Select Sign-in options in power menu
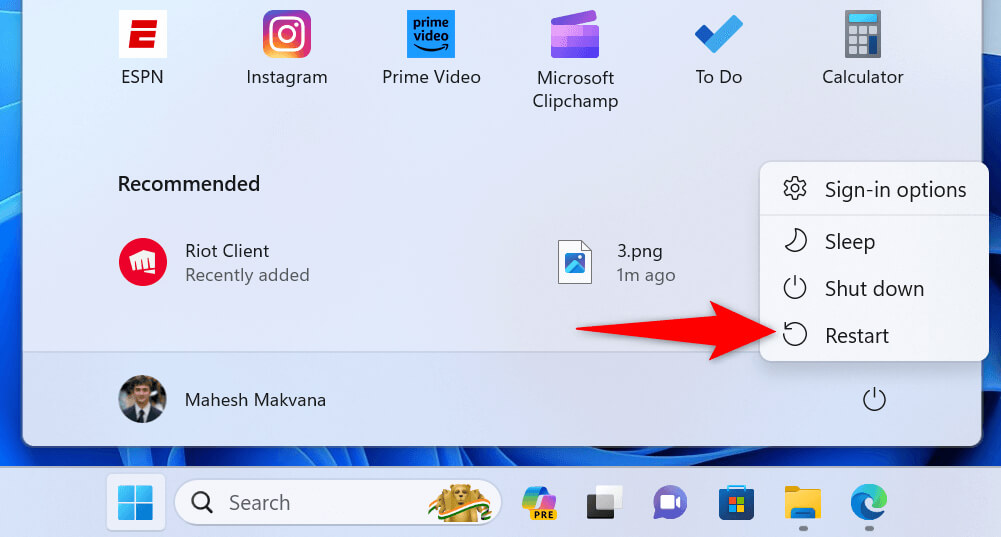Image resolution: width=1001 pixels, height=537 pixels. (x=874, y=190)
